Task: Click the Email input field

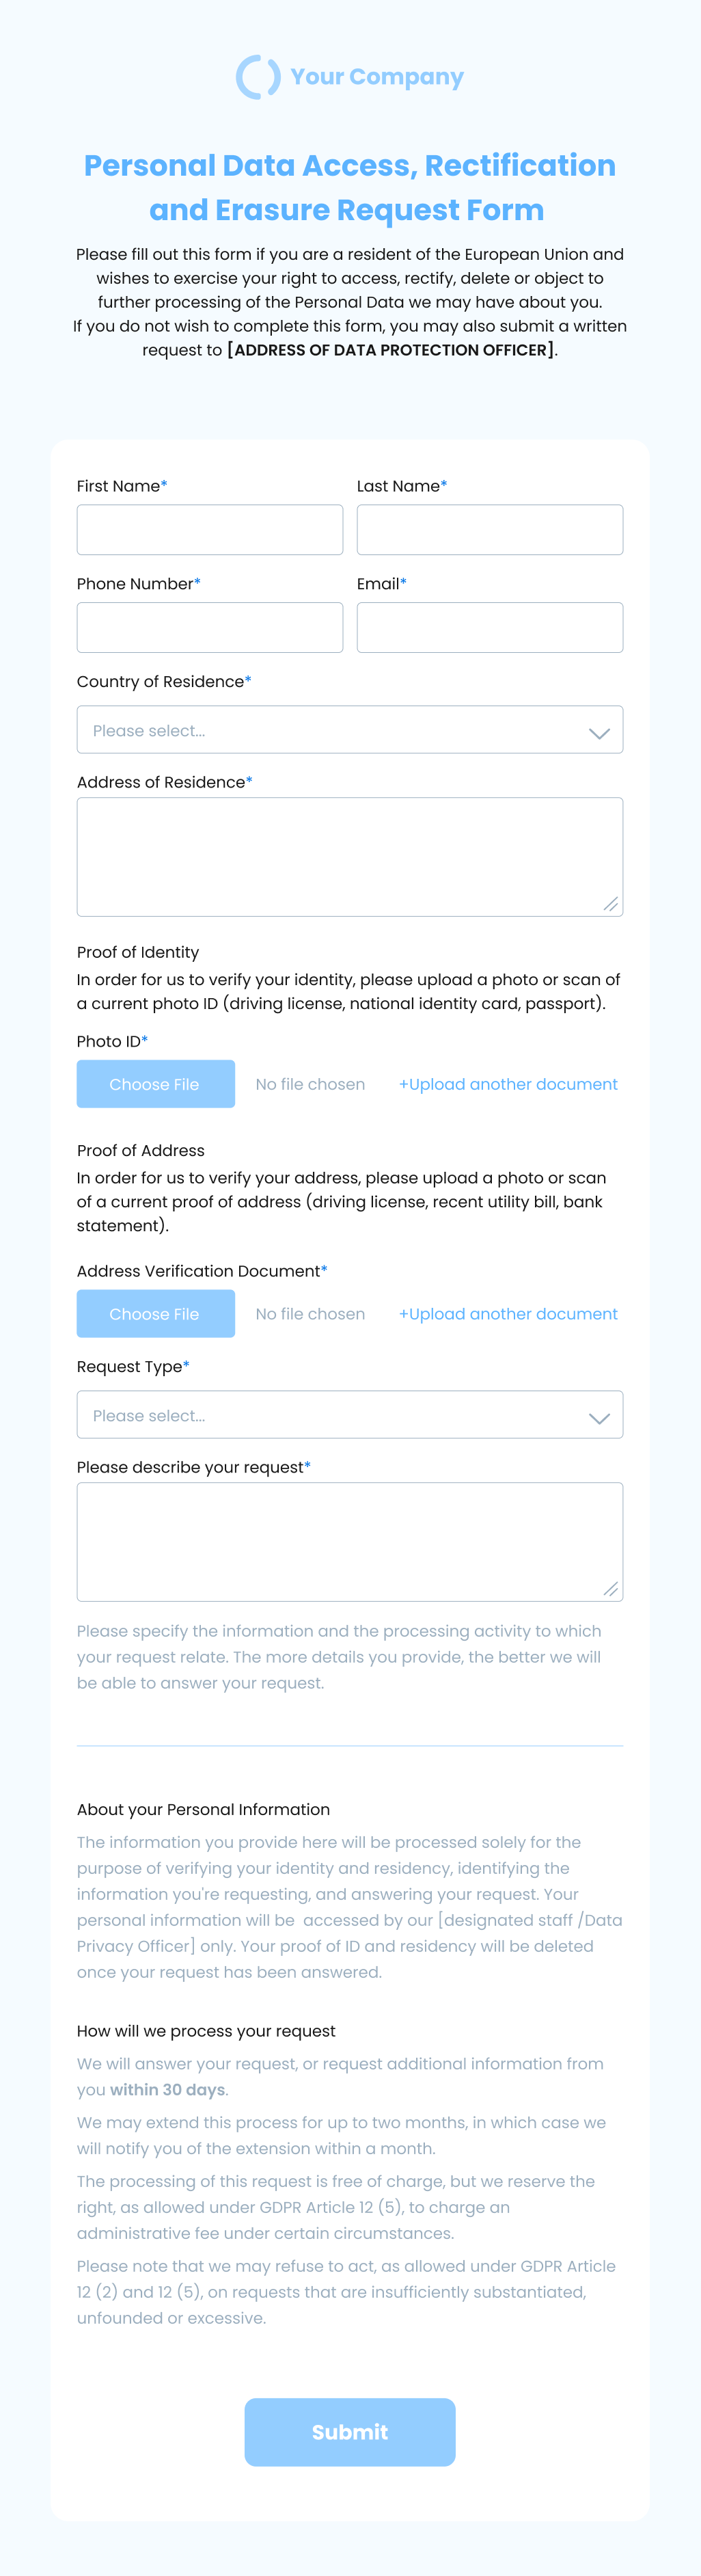Action: pos(489,627)
